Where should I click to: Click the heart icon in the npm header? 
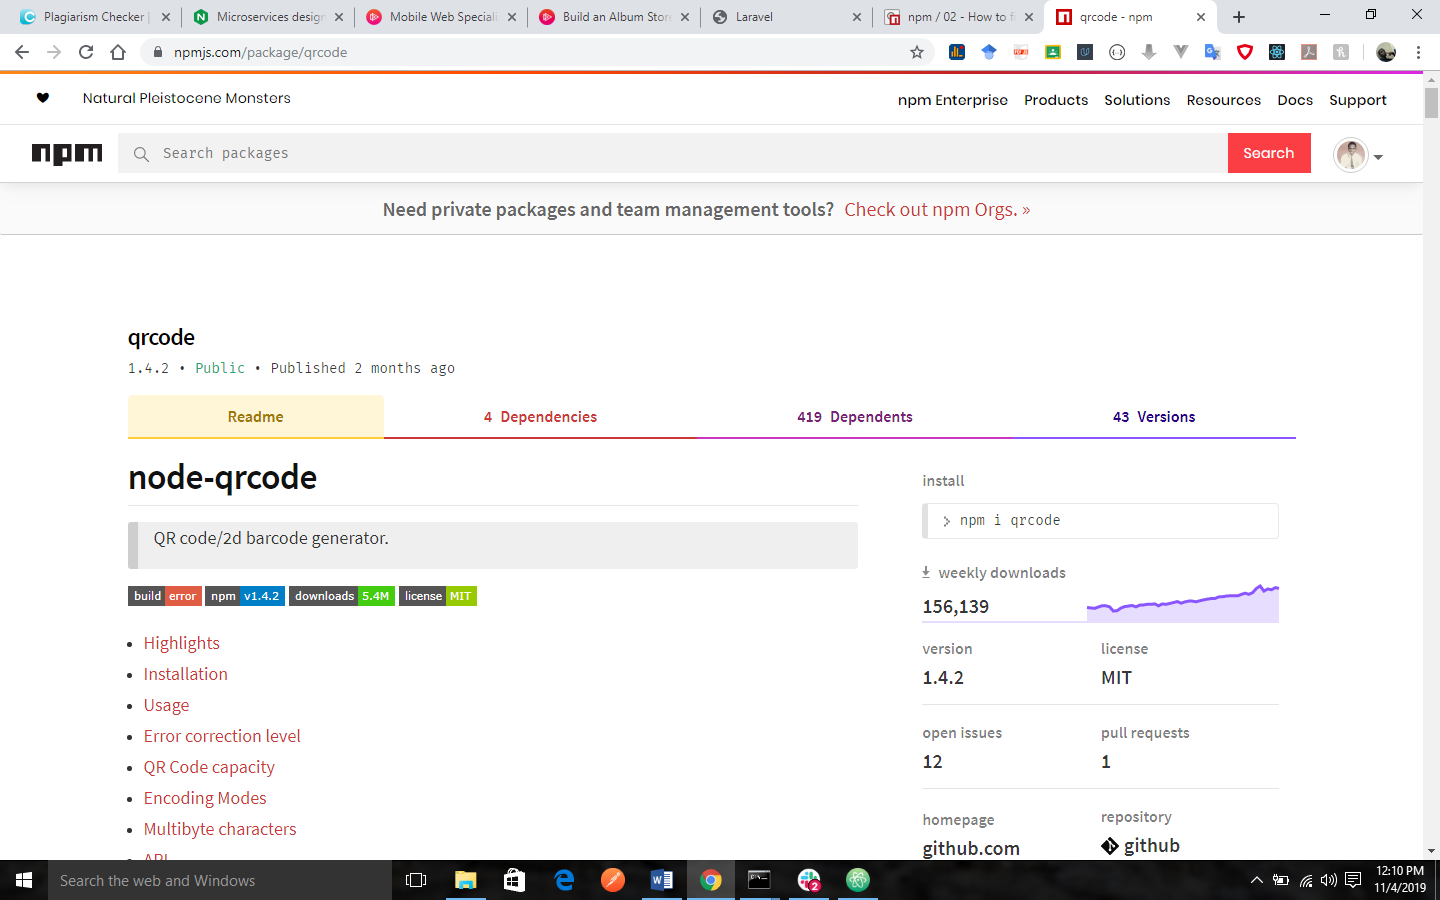pyautogui.click(x=43, y=98)
